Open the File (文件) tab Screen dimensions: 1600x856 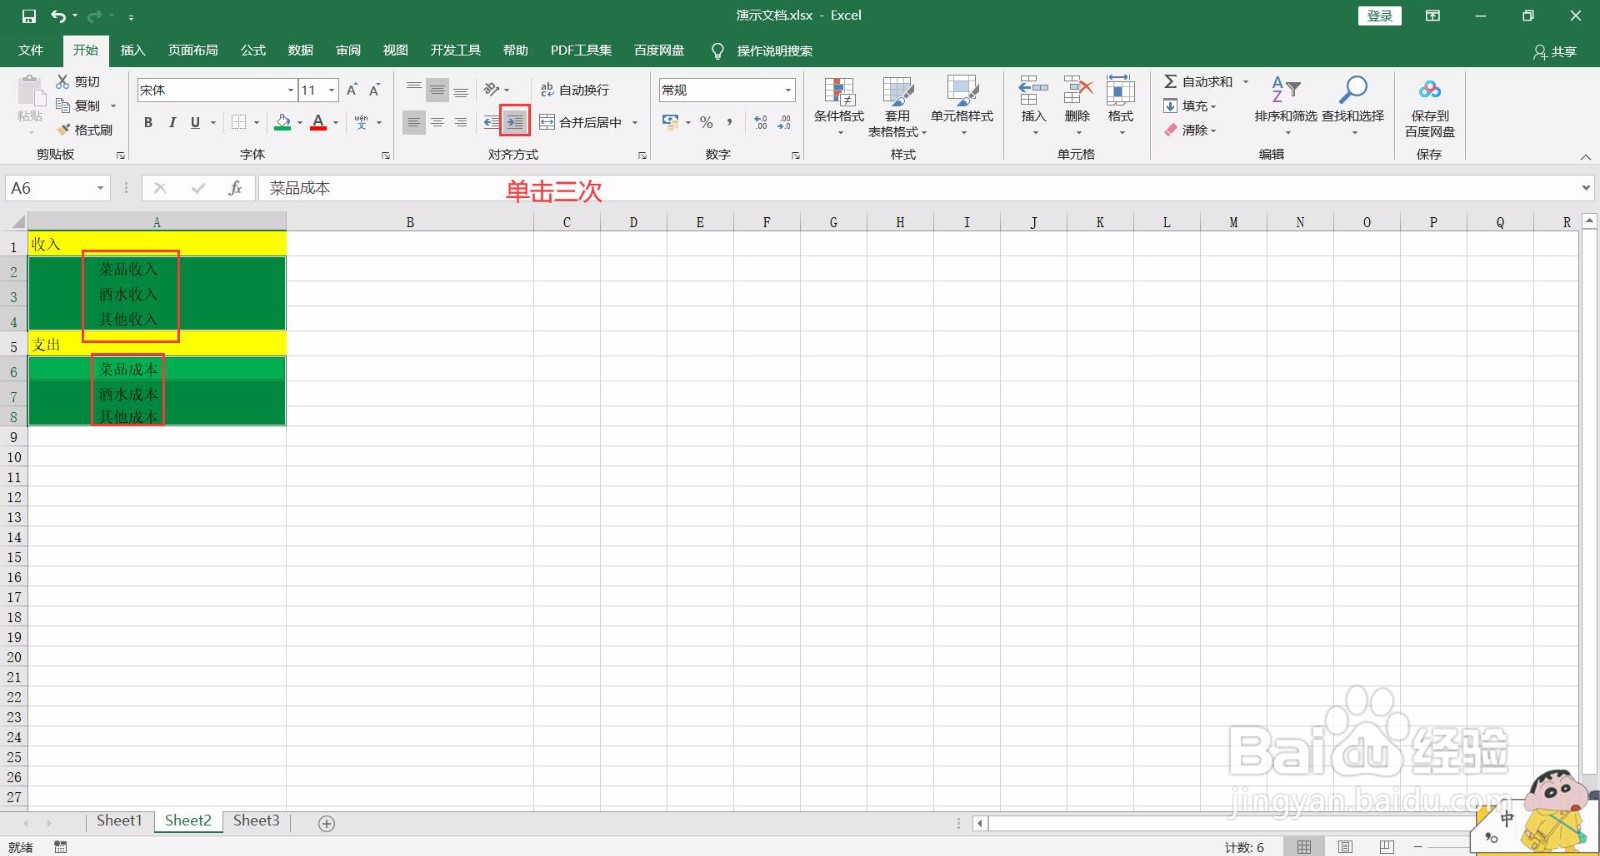tap(31, 50)
